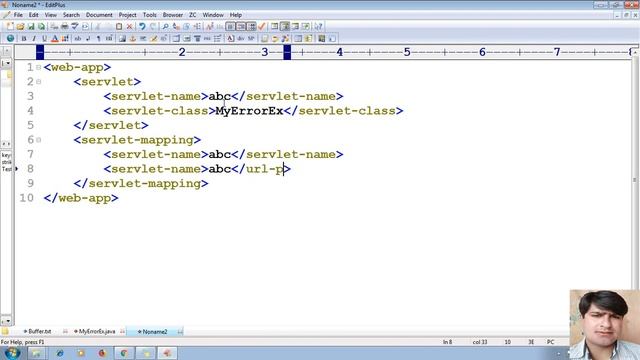640x360 pixels.
Task: Open the side panel dropdown arrow
Action: 7,63
